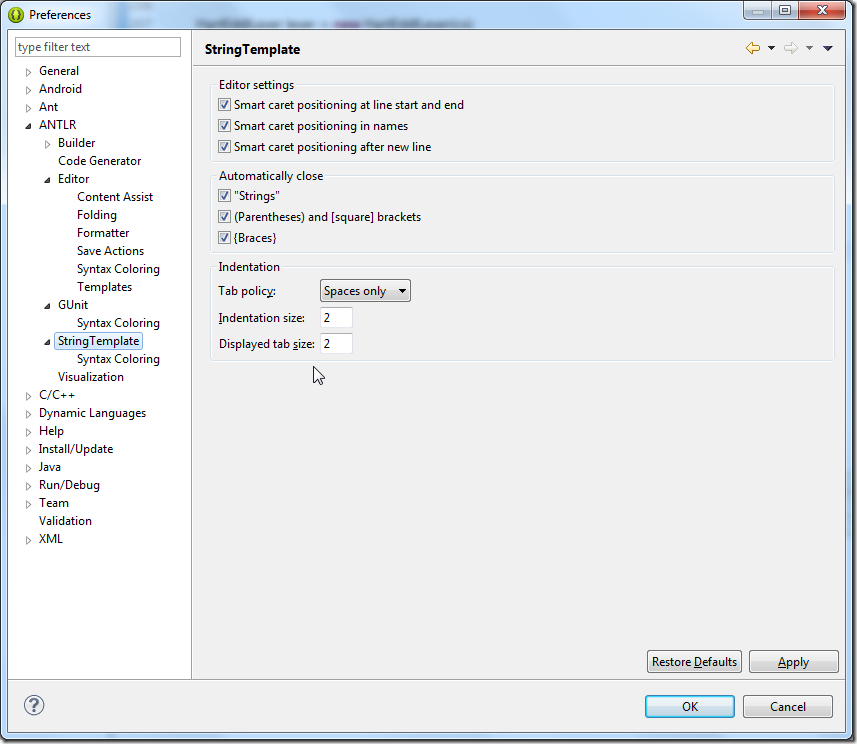
Task: Click the Displayed tab size field
Action: [x=336, y=344]
